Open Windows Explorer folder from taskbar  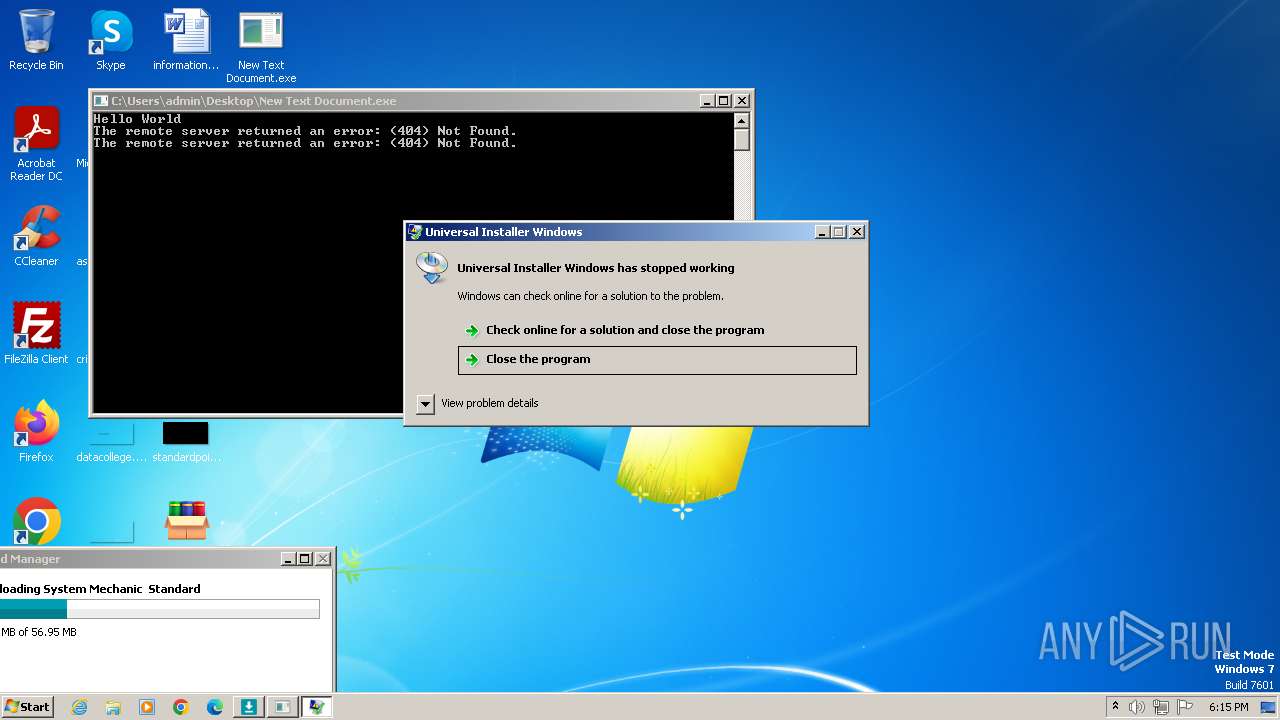coord(113,707)
